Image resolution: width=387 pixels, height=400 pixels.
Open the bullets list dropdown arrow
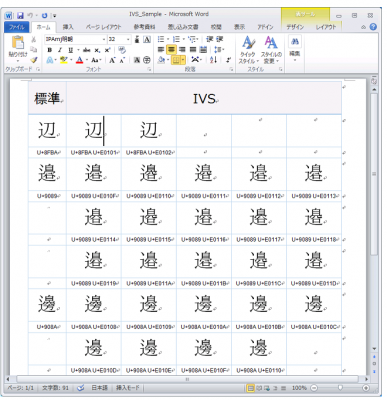pyautogui.click(x=168, y=39)
